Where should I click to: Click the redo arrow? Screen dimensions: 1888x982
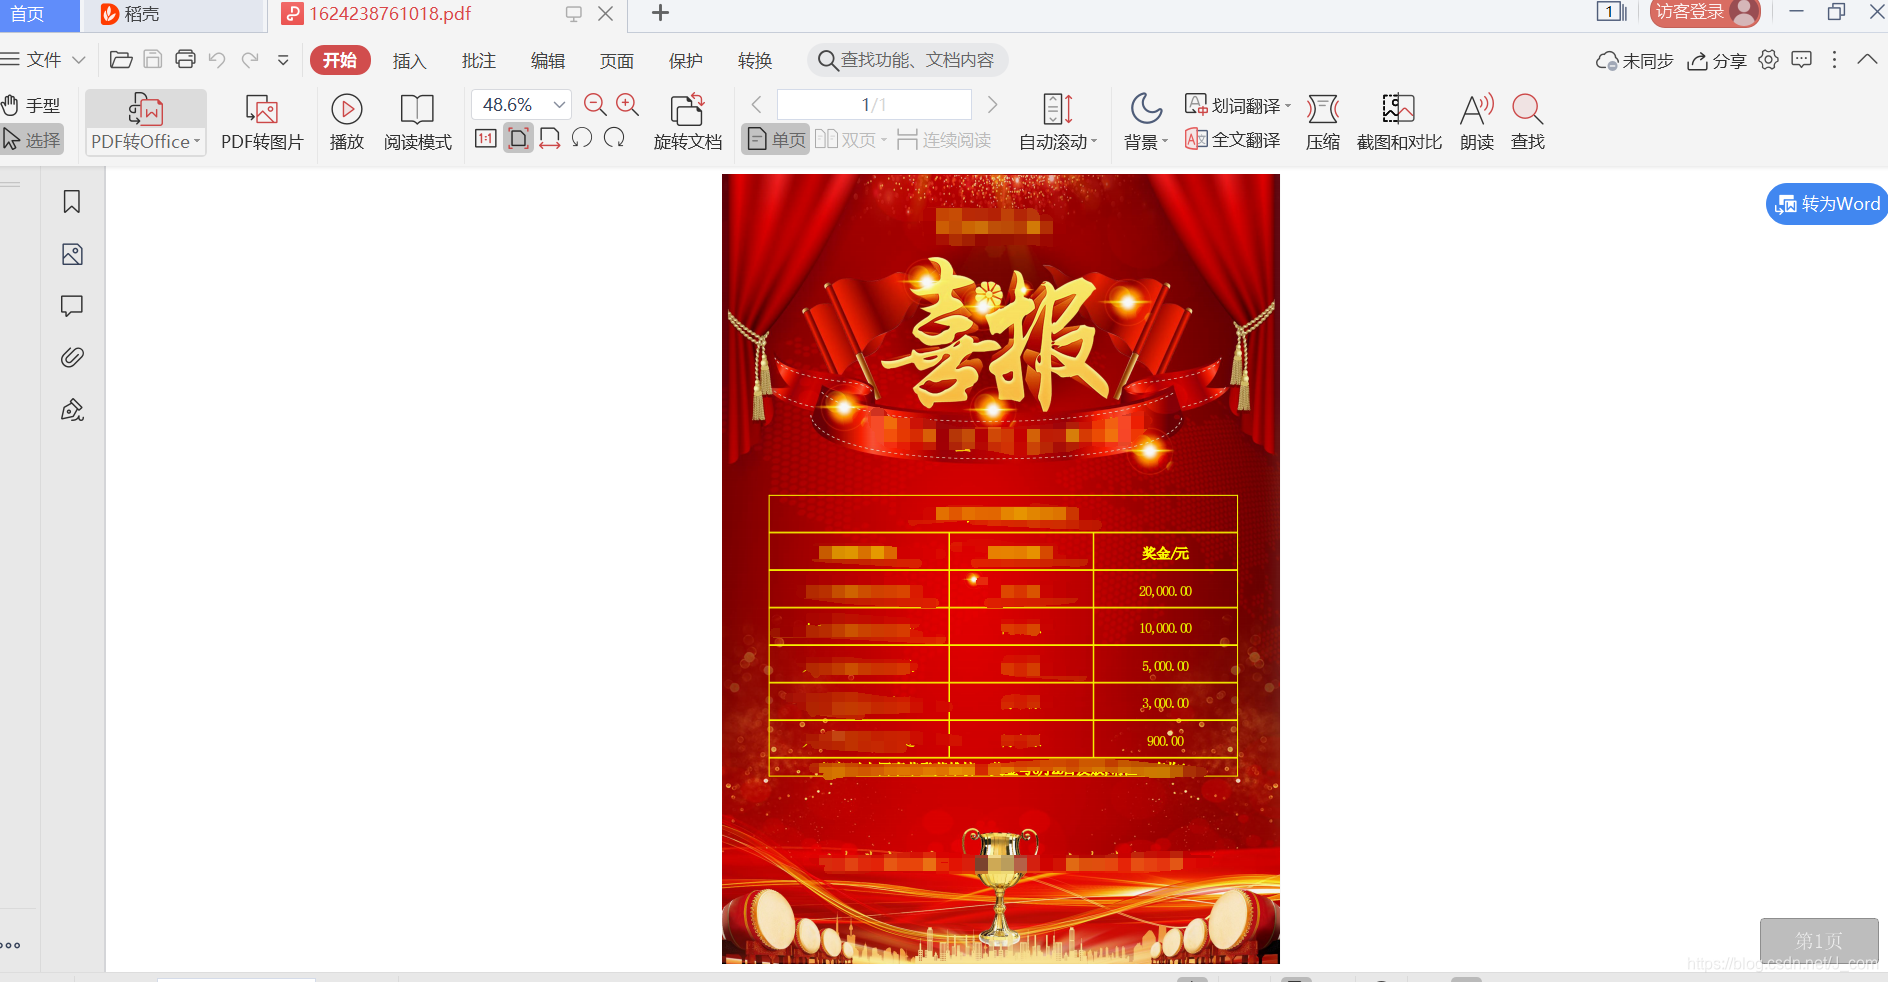[x=250, y=59]
